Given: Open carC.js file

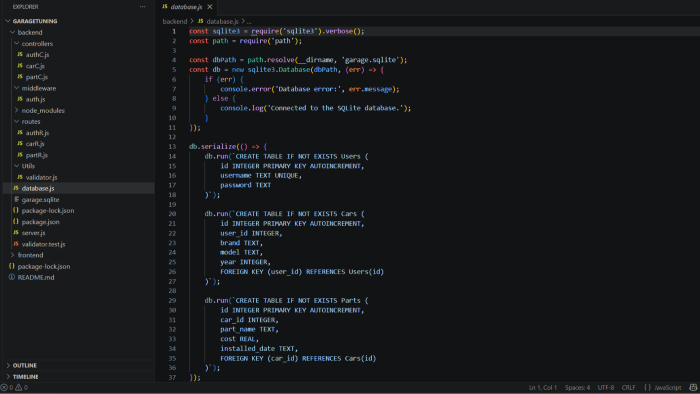Looking at the screenshot, I should 35,66.
